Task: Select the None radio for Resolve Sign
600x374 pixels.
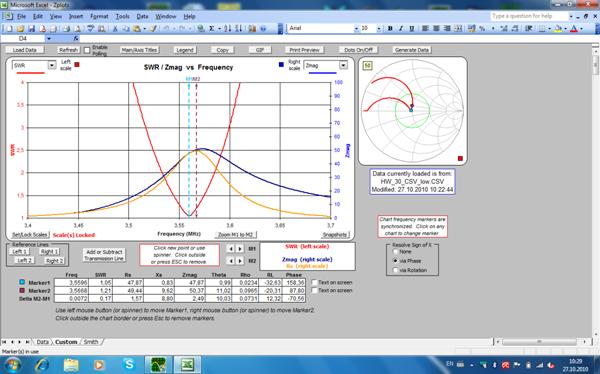Action: point(396,252)
